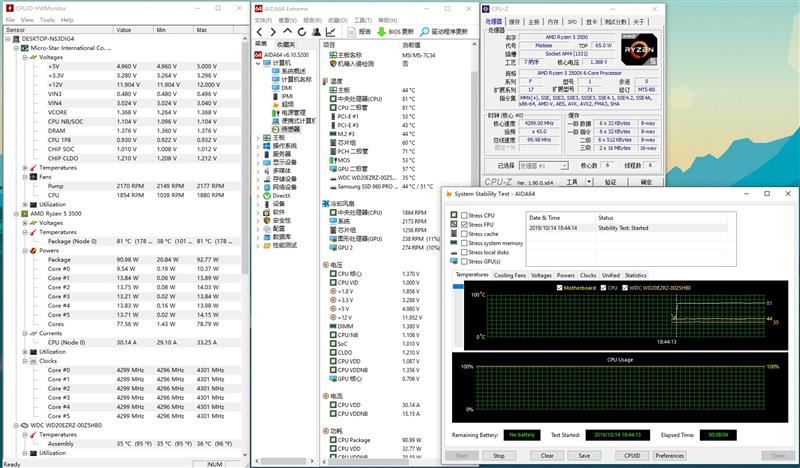Click the 验证 validate button in CPU-Z
Viewport: 800px width, 468px height.
(x=611, y=182)
